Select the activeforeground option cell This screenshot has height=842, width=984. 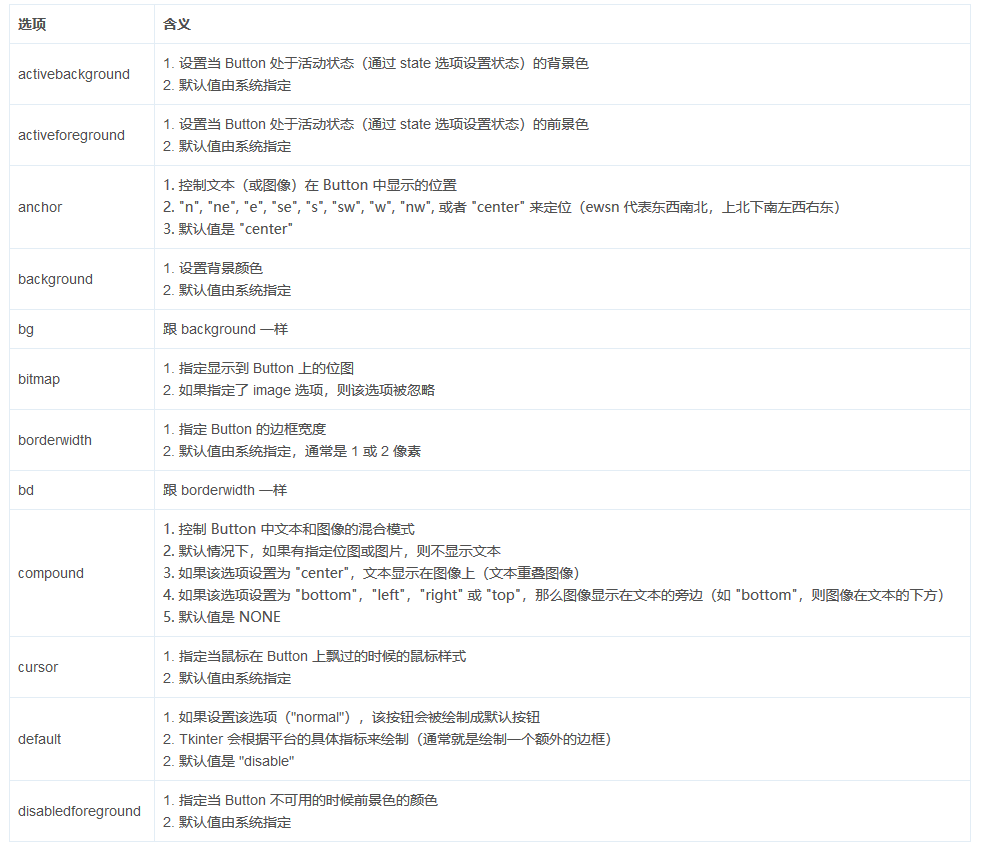[73, 135]
